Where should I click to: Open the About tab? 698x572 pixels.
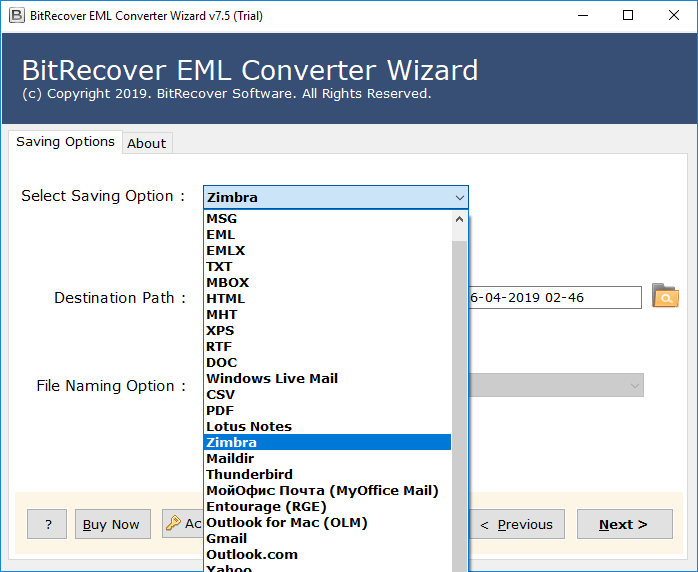(x=147, y=143)
